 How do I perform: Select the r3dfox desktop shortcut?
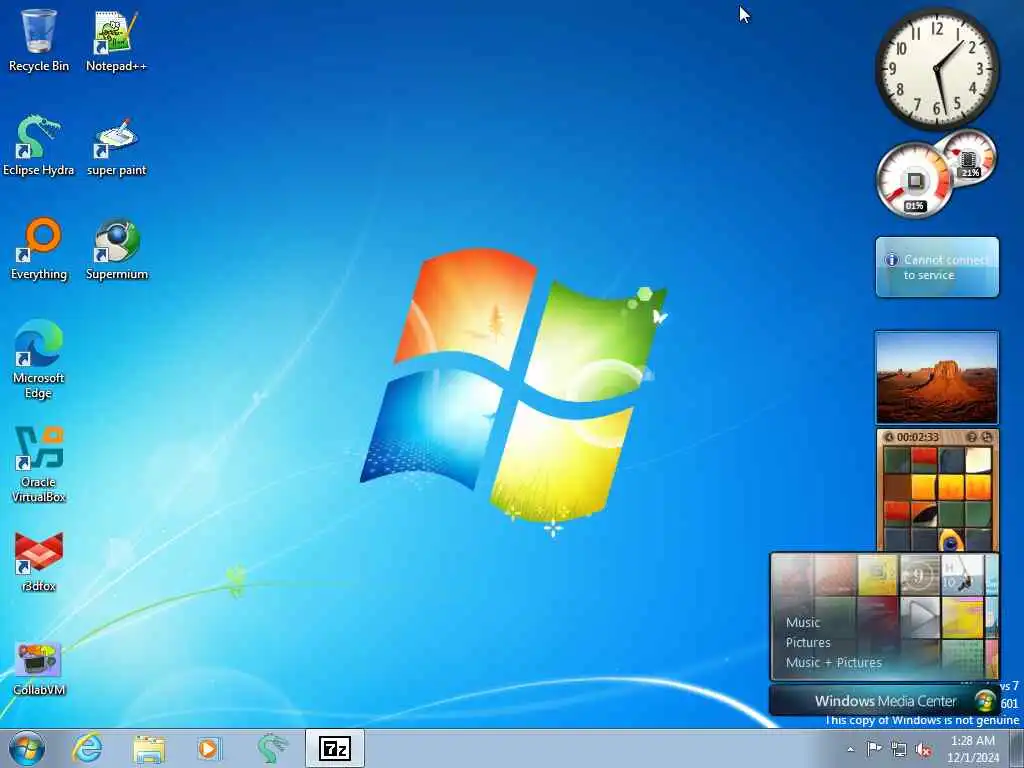(x=39, y=562)
